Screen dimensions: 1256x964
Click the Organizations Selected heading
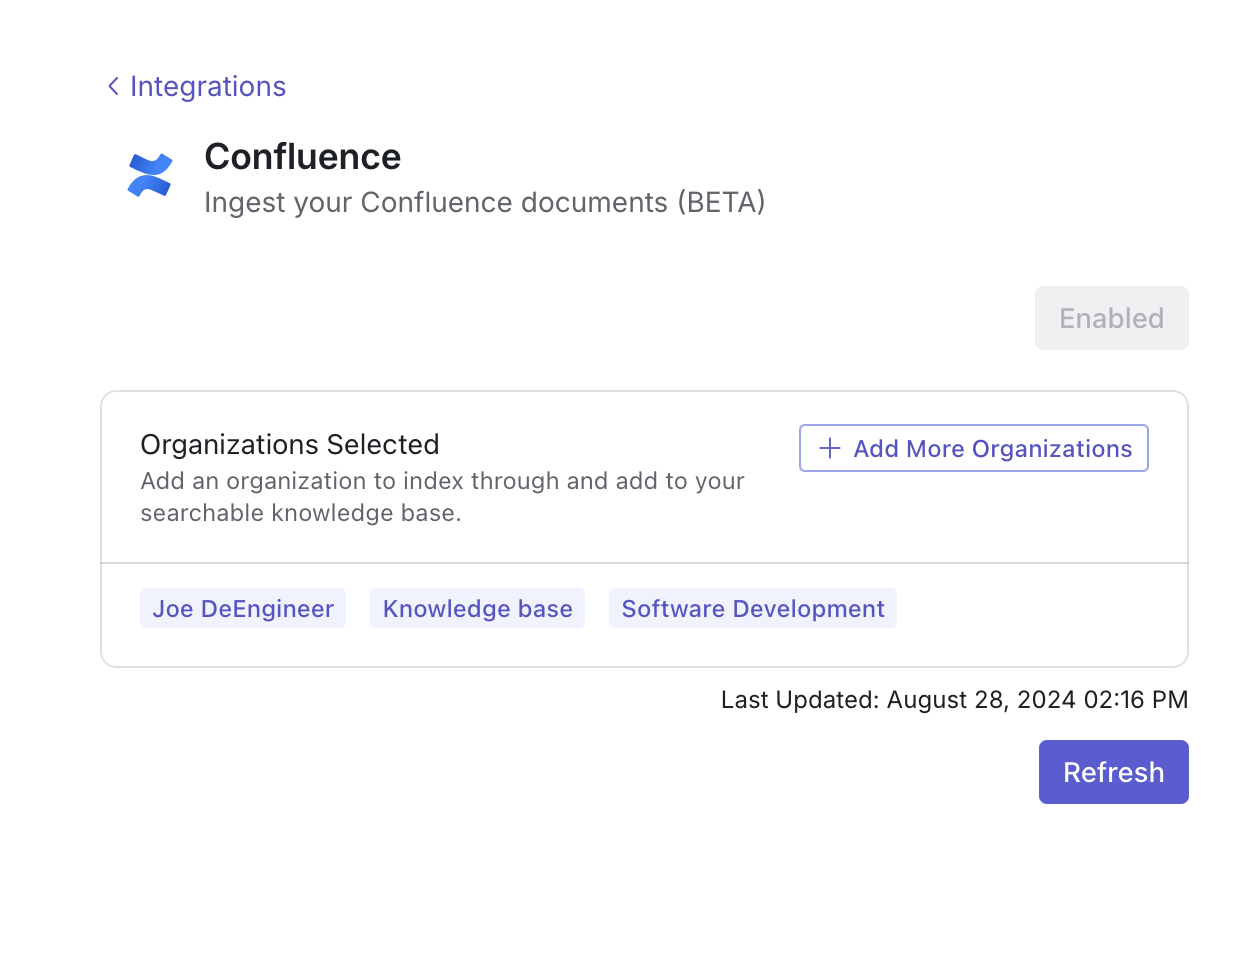coord(290,445)
